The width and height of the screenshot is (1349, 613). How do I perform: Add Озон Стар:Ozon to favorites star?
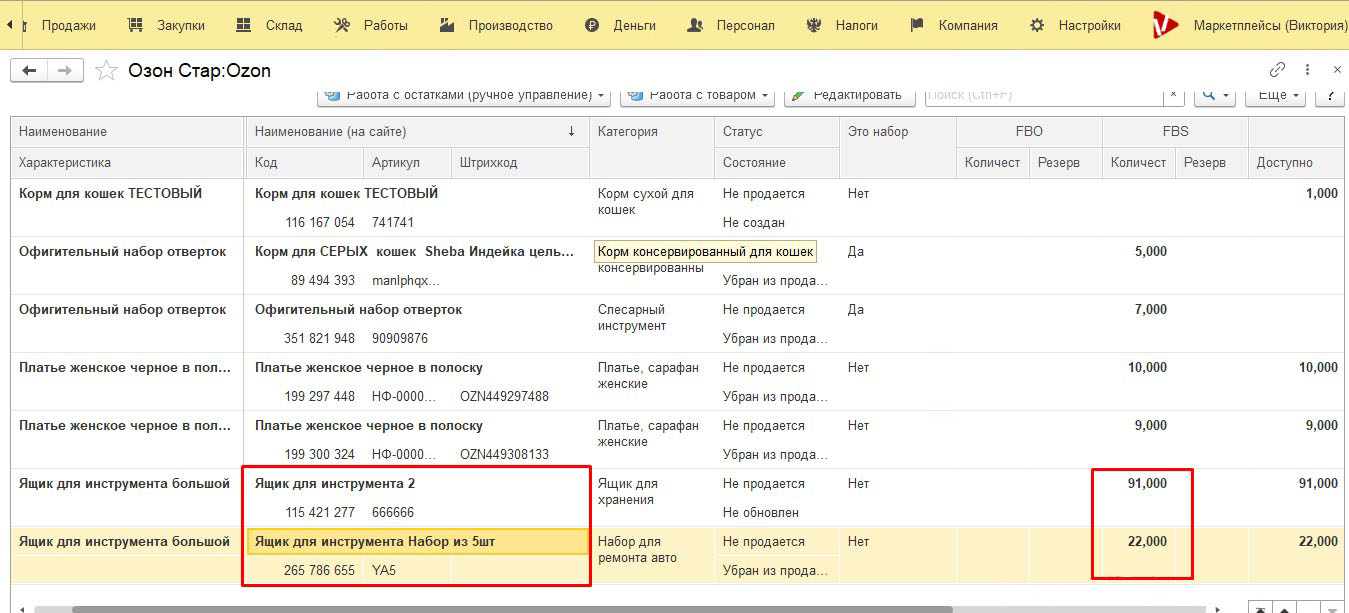tap(106, 70)
